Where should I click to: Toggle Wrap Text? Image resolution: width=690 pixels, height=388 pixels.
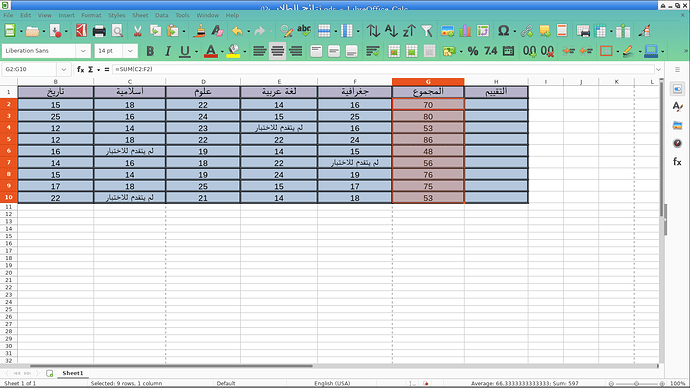pyautogui.click(x=373, y=51)
